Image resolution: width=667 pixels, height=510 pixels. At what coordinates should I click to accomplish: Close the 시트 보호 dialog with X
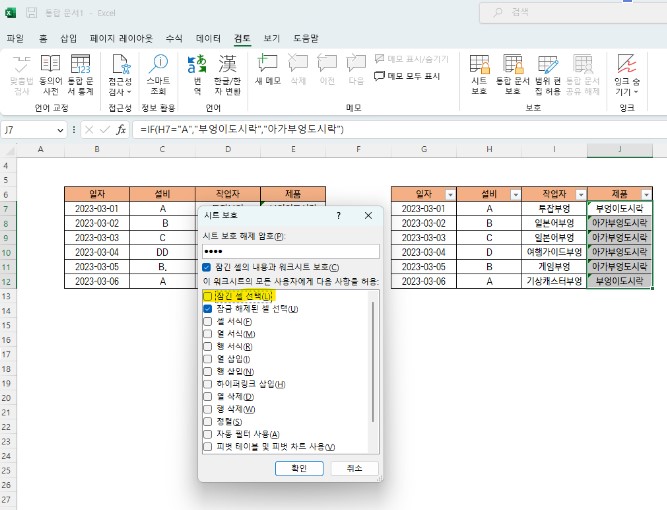pyautogui.click(x=368, y=216)
